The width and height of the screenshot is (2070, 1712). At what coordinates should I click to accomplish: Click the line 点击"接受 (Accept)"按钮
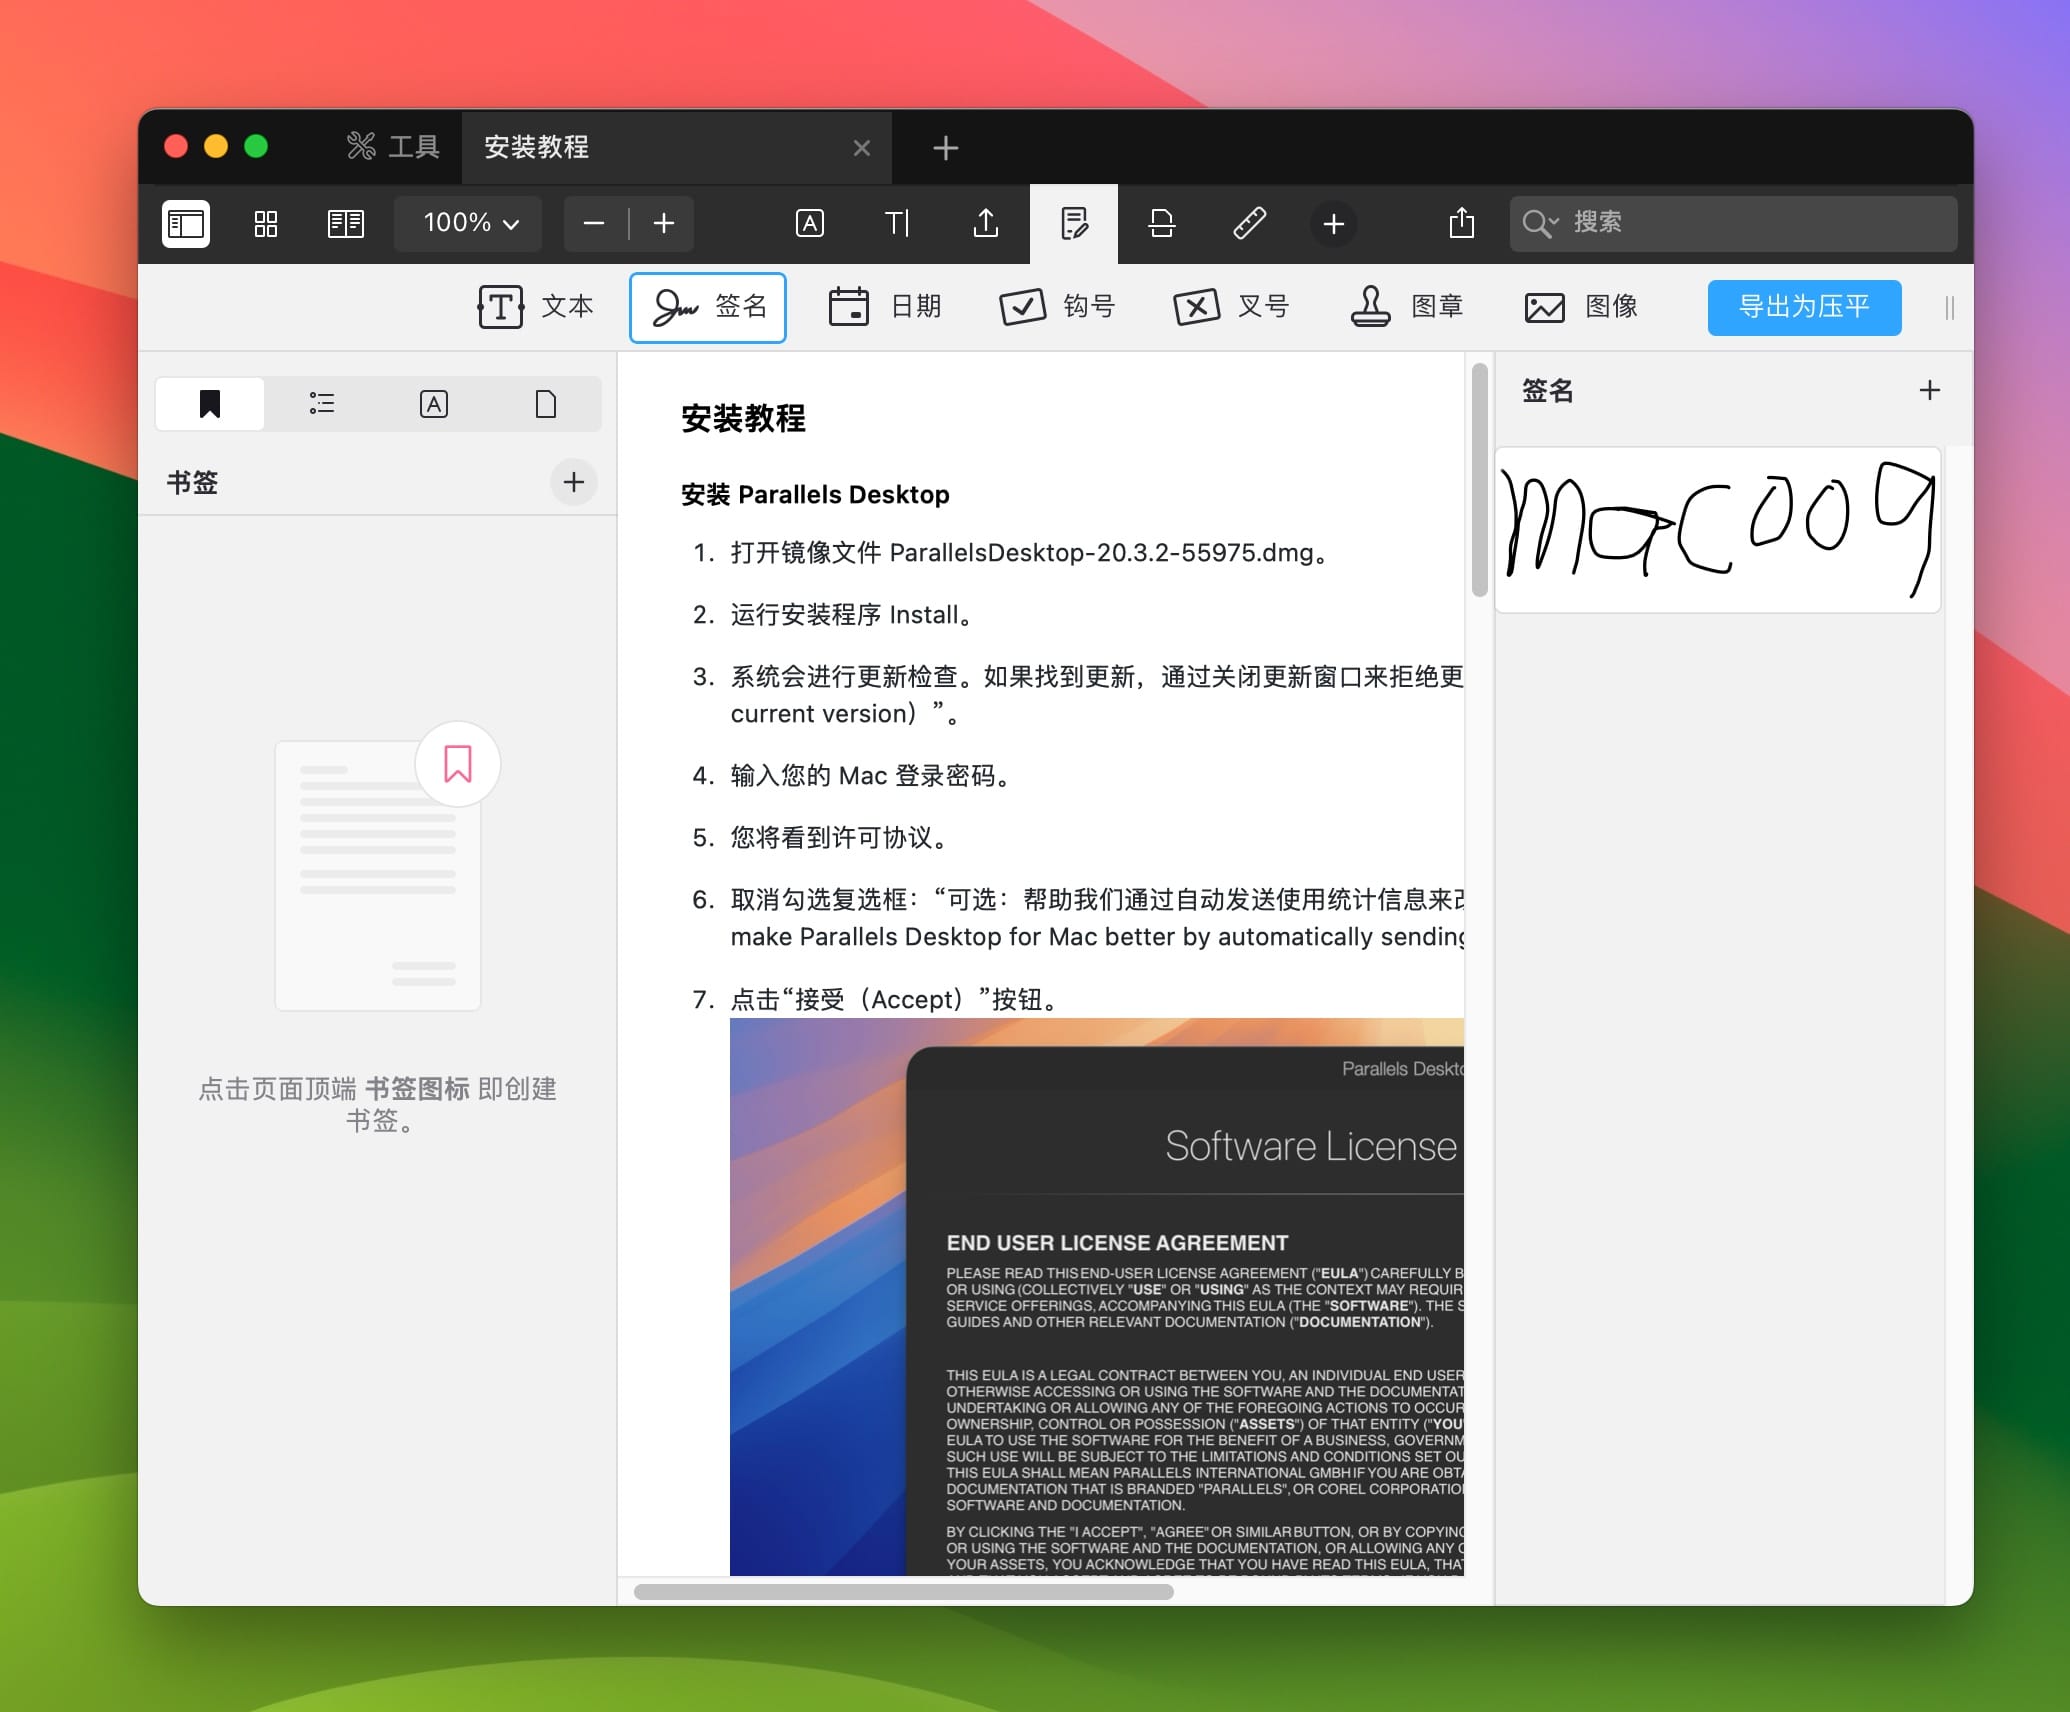pos(894,999)
